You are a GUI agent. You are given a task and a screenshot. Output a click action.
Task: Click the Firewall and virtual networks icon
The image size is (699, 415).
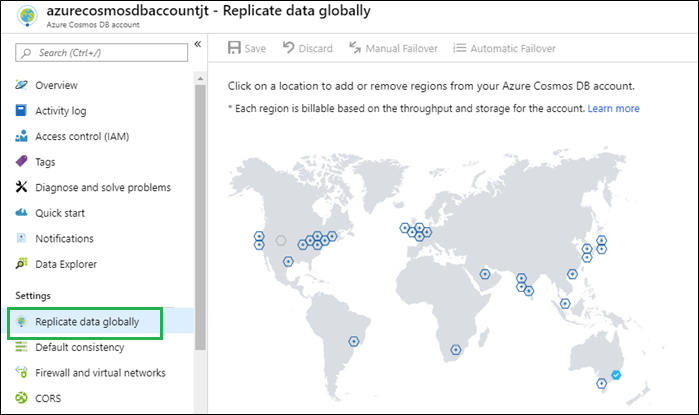click(21, 372)
